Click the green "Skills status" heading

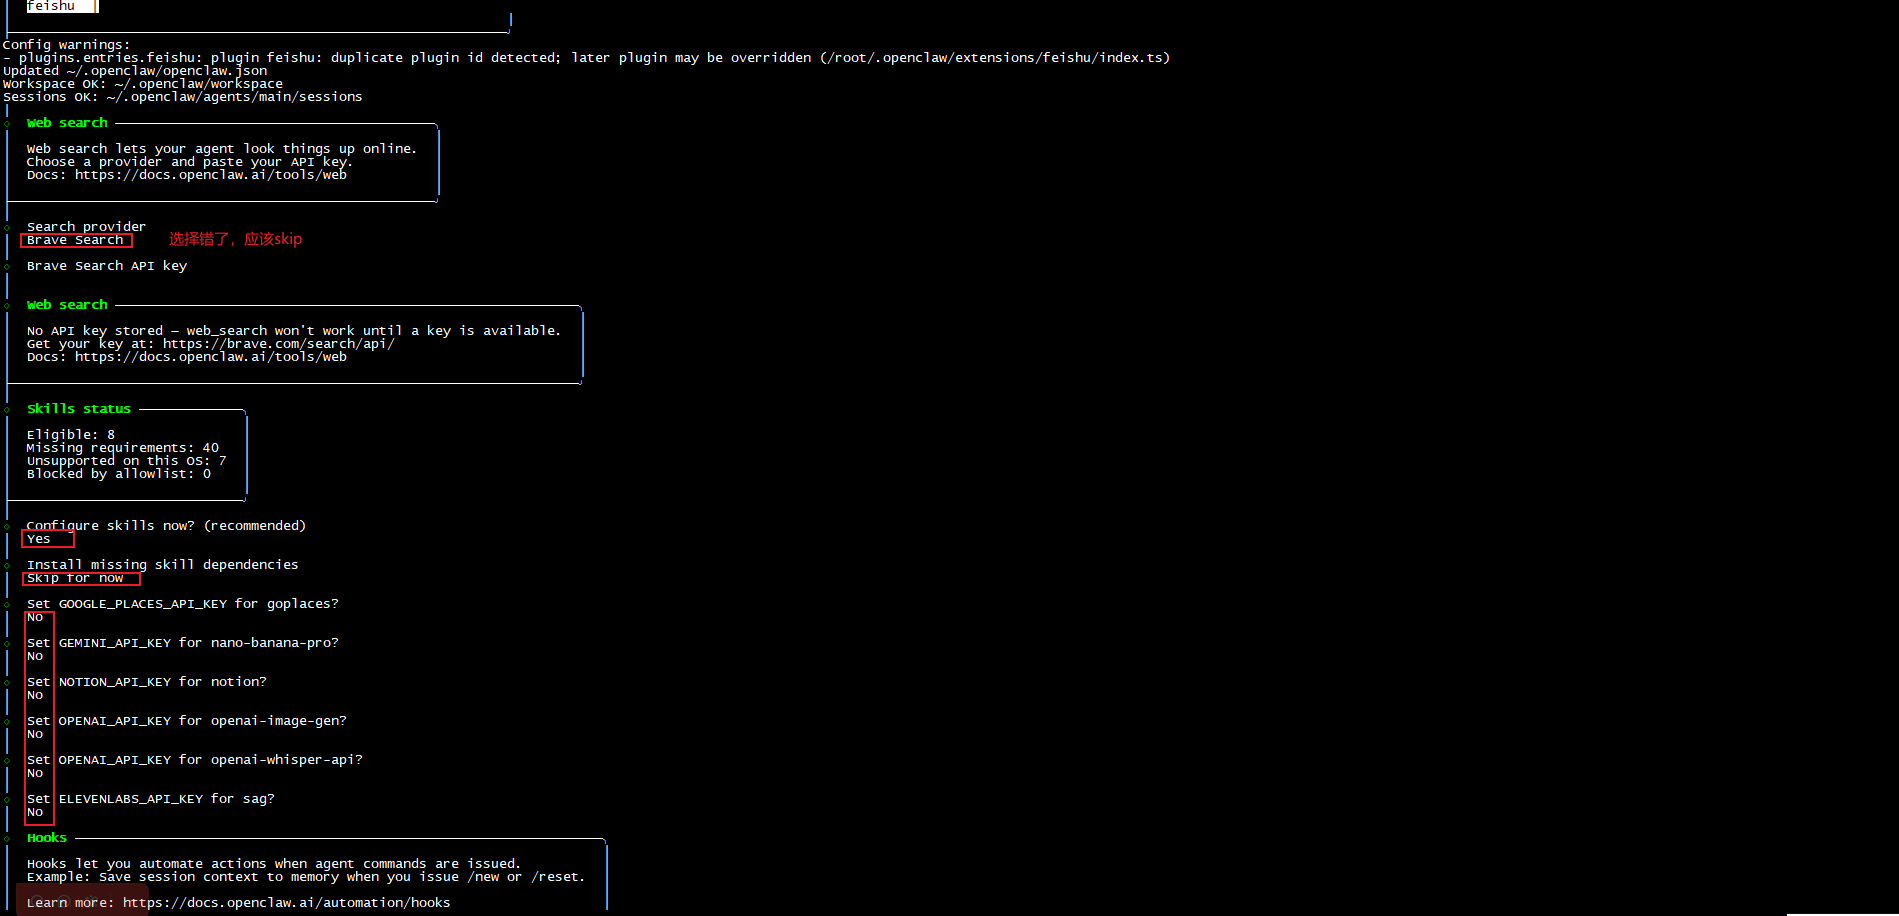pos(79,409)
